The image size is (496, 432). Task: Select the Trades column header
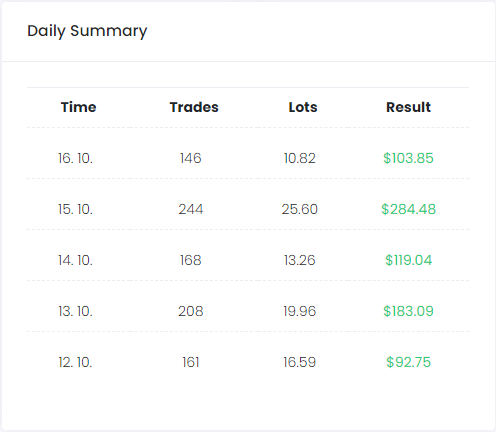tap(194, 107)
